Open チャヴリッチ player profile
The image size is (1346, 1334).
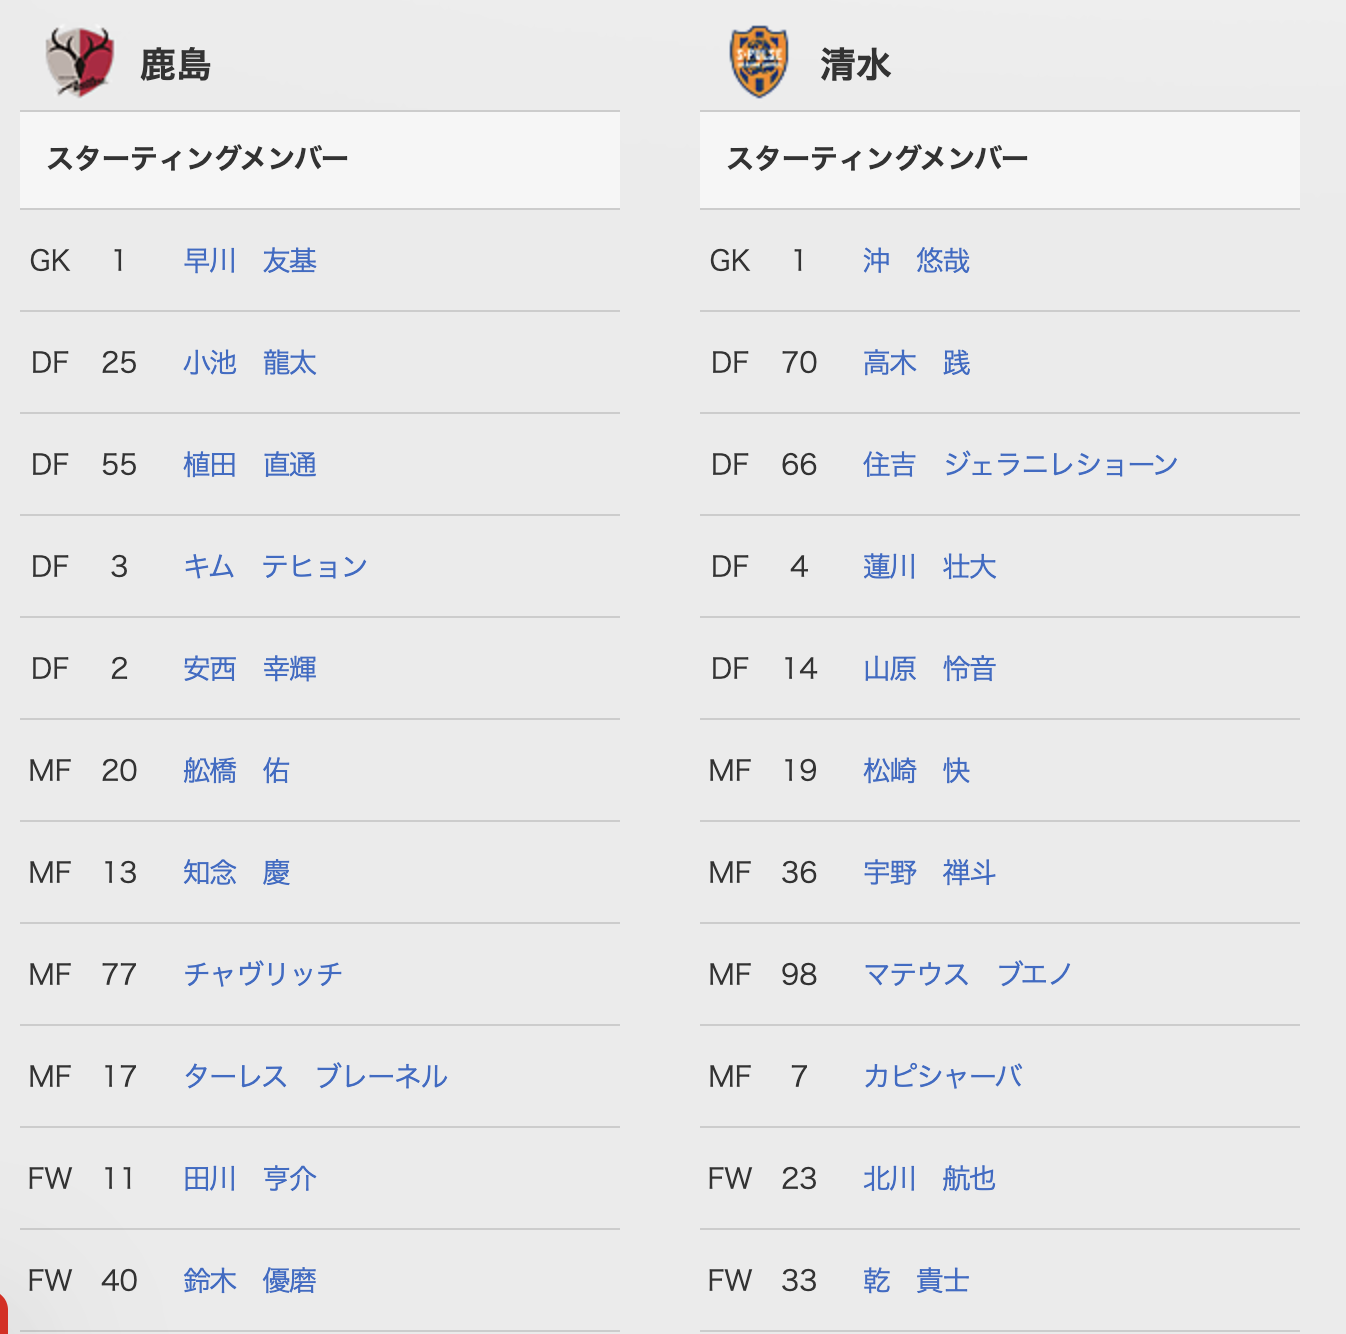[263, 975]
